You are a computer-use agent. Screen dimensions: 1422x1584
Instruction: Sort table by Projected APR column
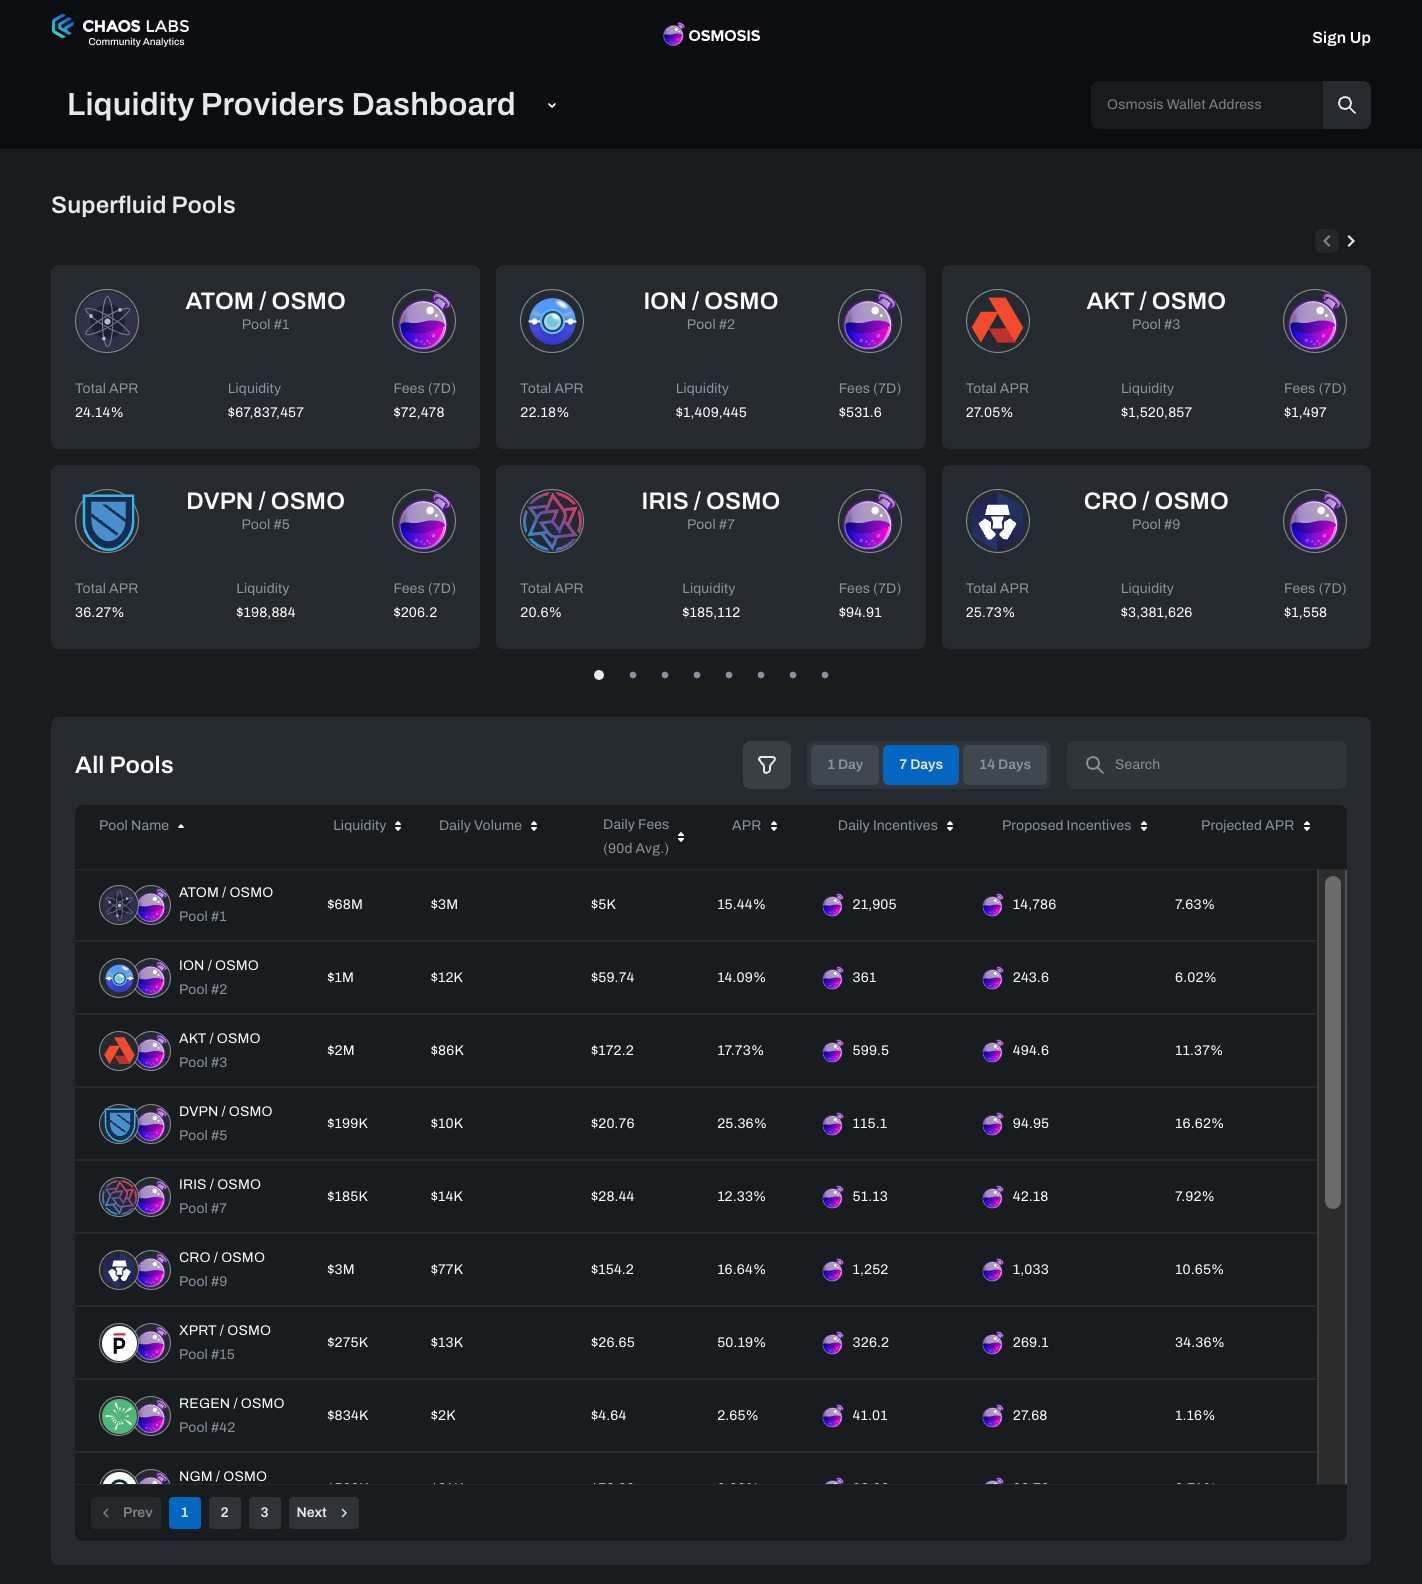click(x=1255, y=826)
